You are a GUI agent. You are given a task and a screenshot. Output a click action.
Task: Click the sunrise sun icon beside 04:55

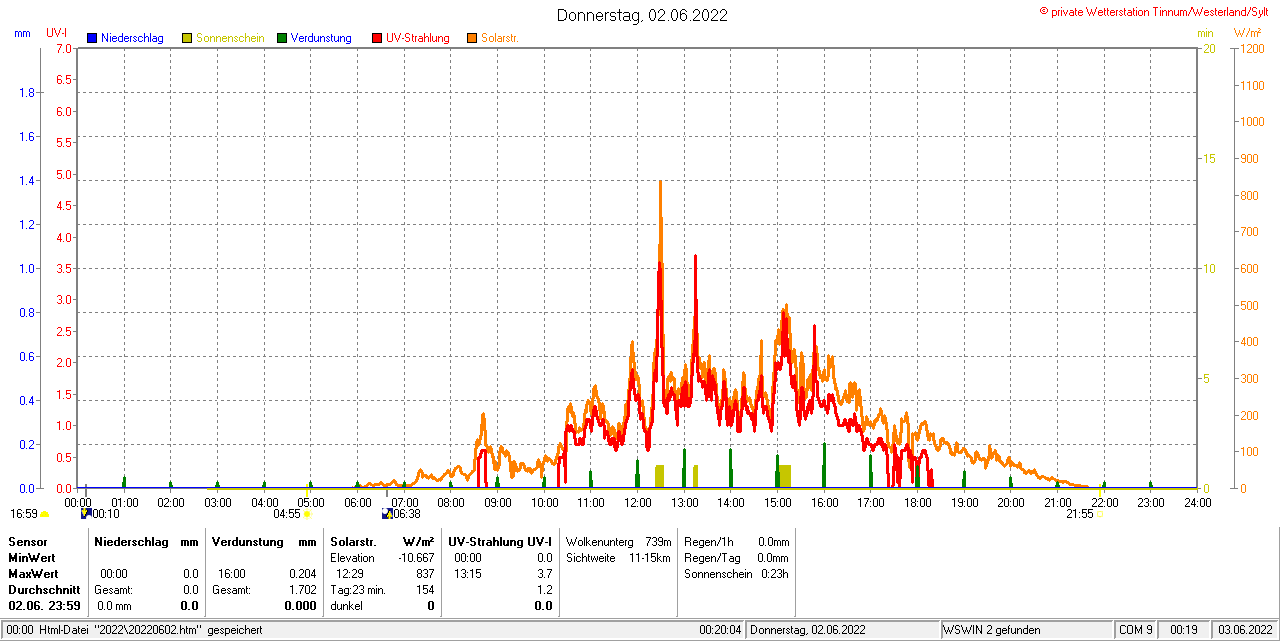tap(307, 514)
